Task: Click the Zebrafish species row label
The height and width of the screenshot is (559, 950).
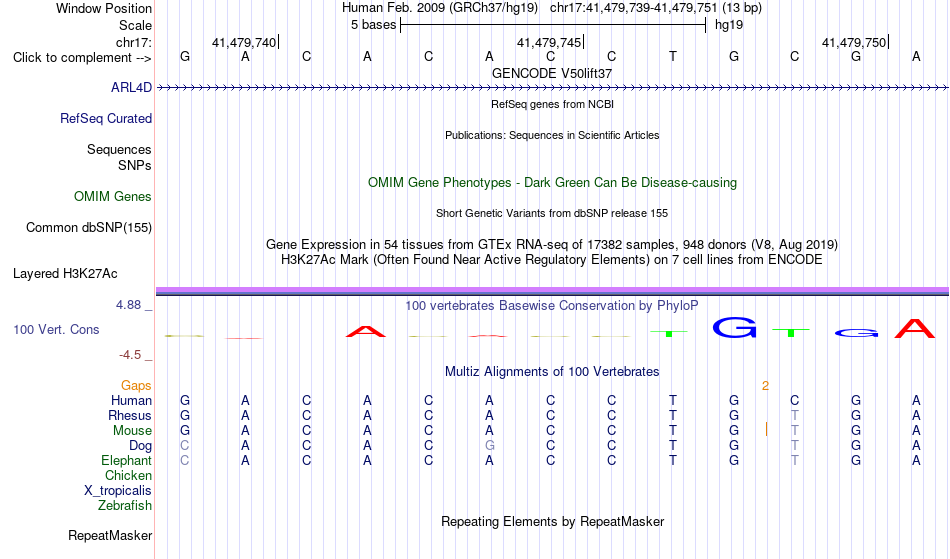Action: (125, 505)
